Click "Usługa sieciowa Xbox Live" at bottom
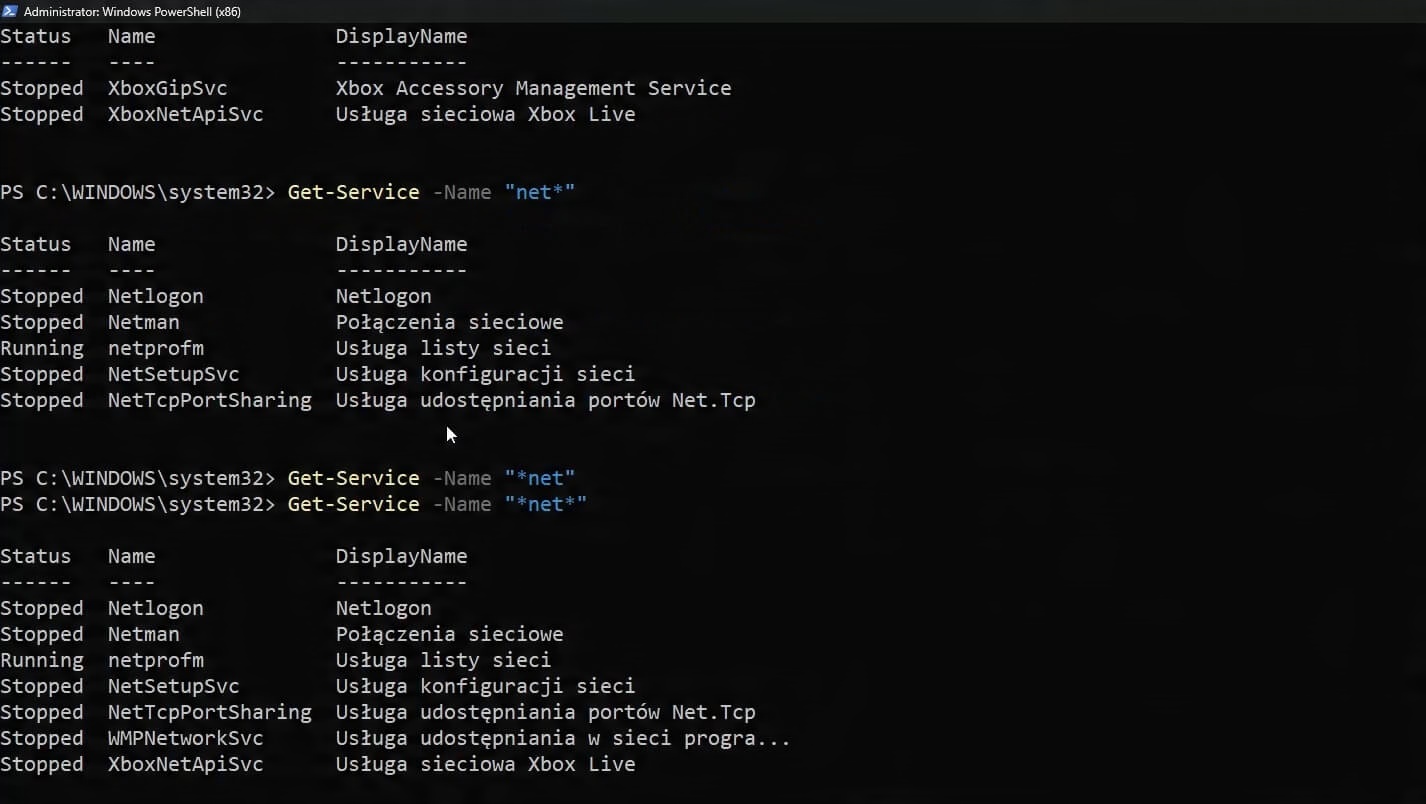This screenshot has width=1426, height=804. click(x=485, y=764)
